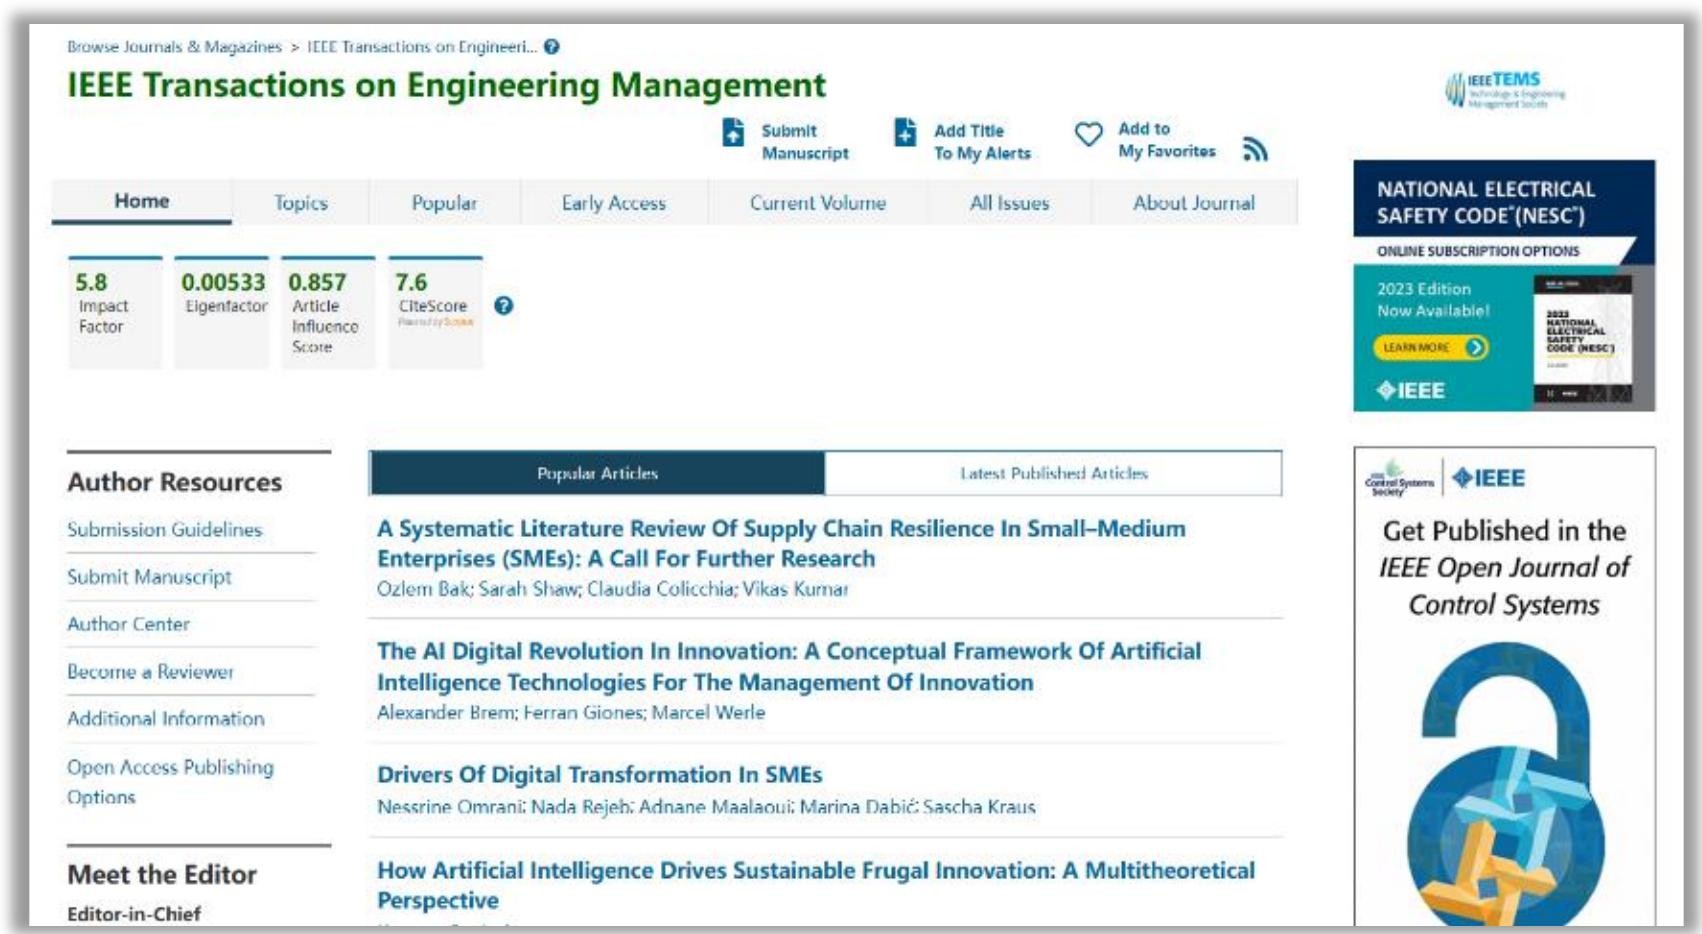Click the Browse Journals & Magazines breadcrumb

[174, 47]
